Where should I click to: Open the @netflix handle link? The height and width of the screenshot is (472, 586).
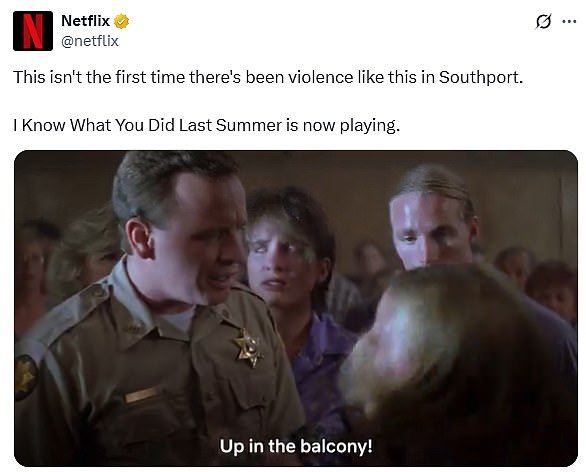[90, 41]
